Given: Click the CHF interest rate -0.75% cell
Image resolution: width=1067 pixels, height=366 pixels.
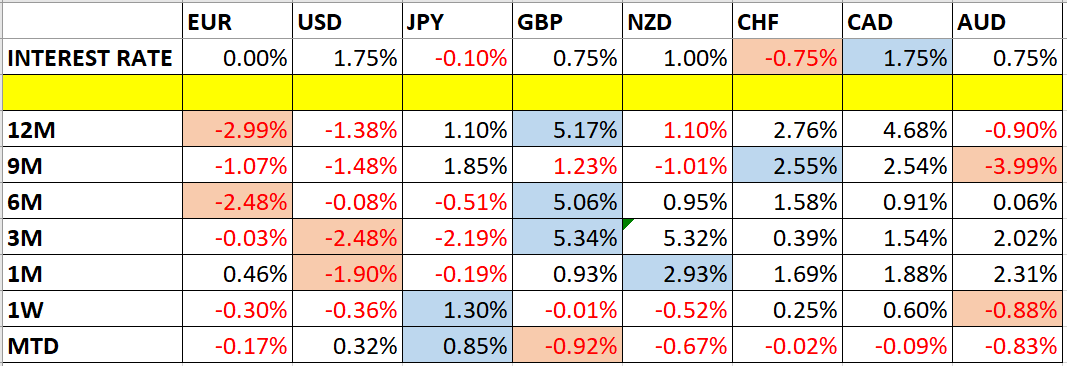Looking at the screenshot, I should point(788,59).
